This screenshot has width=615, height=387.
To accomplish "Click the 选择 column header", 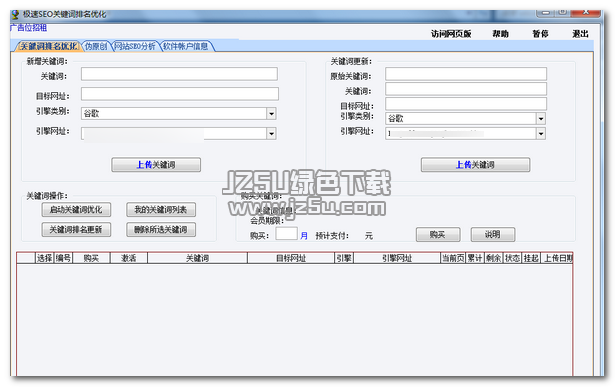I will [44, 258].
